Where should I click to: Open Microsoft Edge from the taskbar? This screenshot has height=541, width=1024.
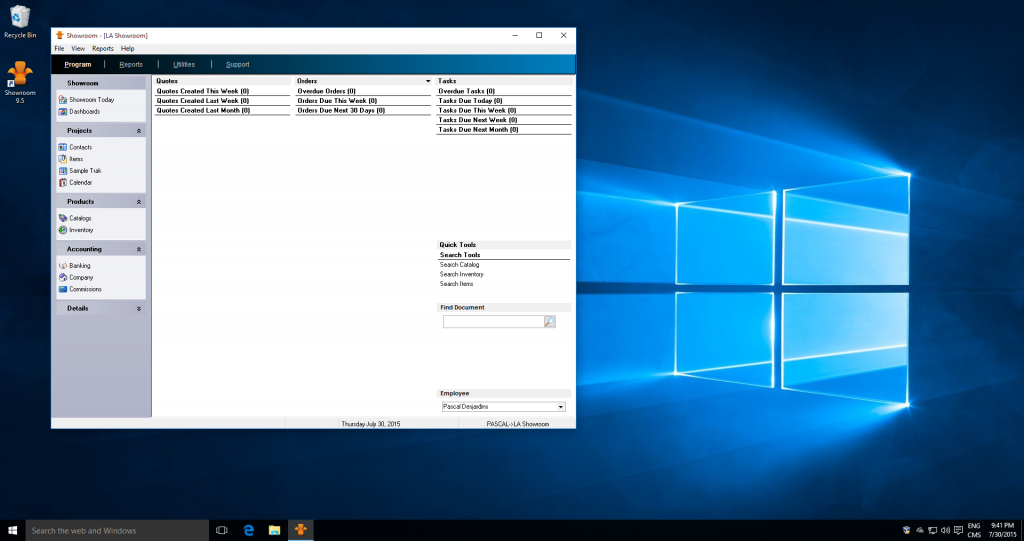248,530
